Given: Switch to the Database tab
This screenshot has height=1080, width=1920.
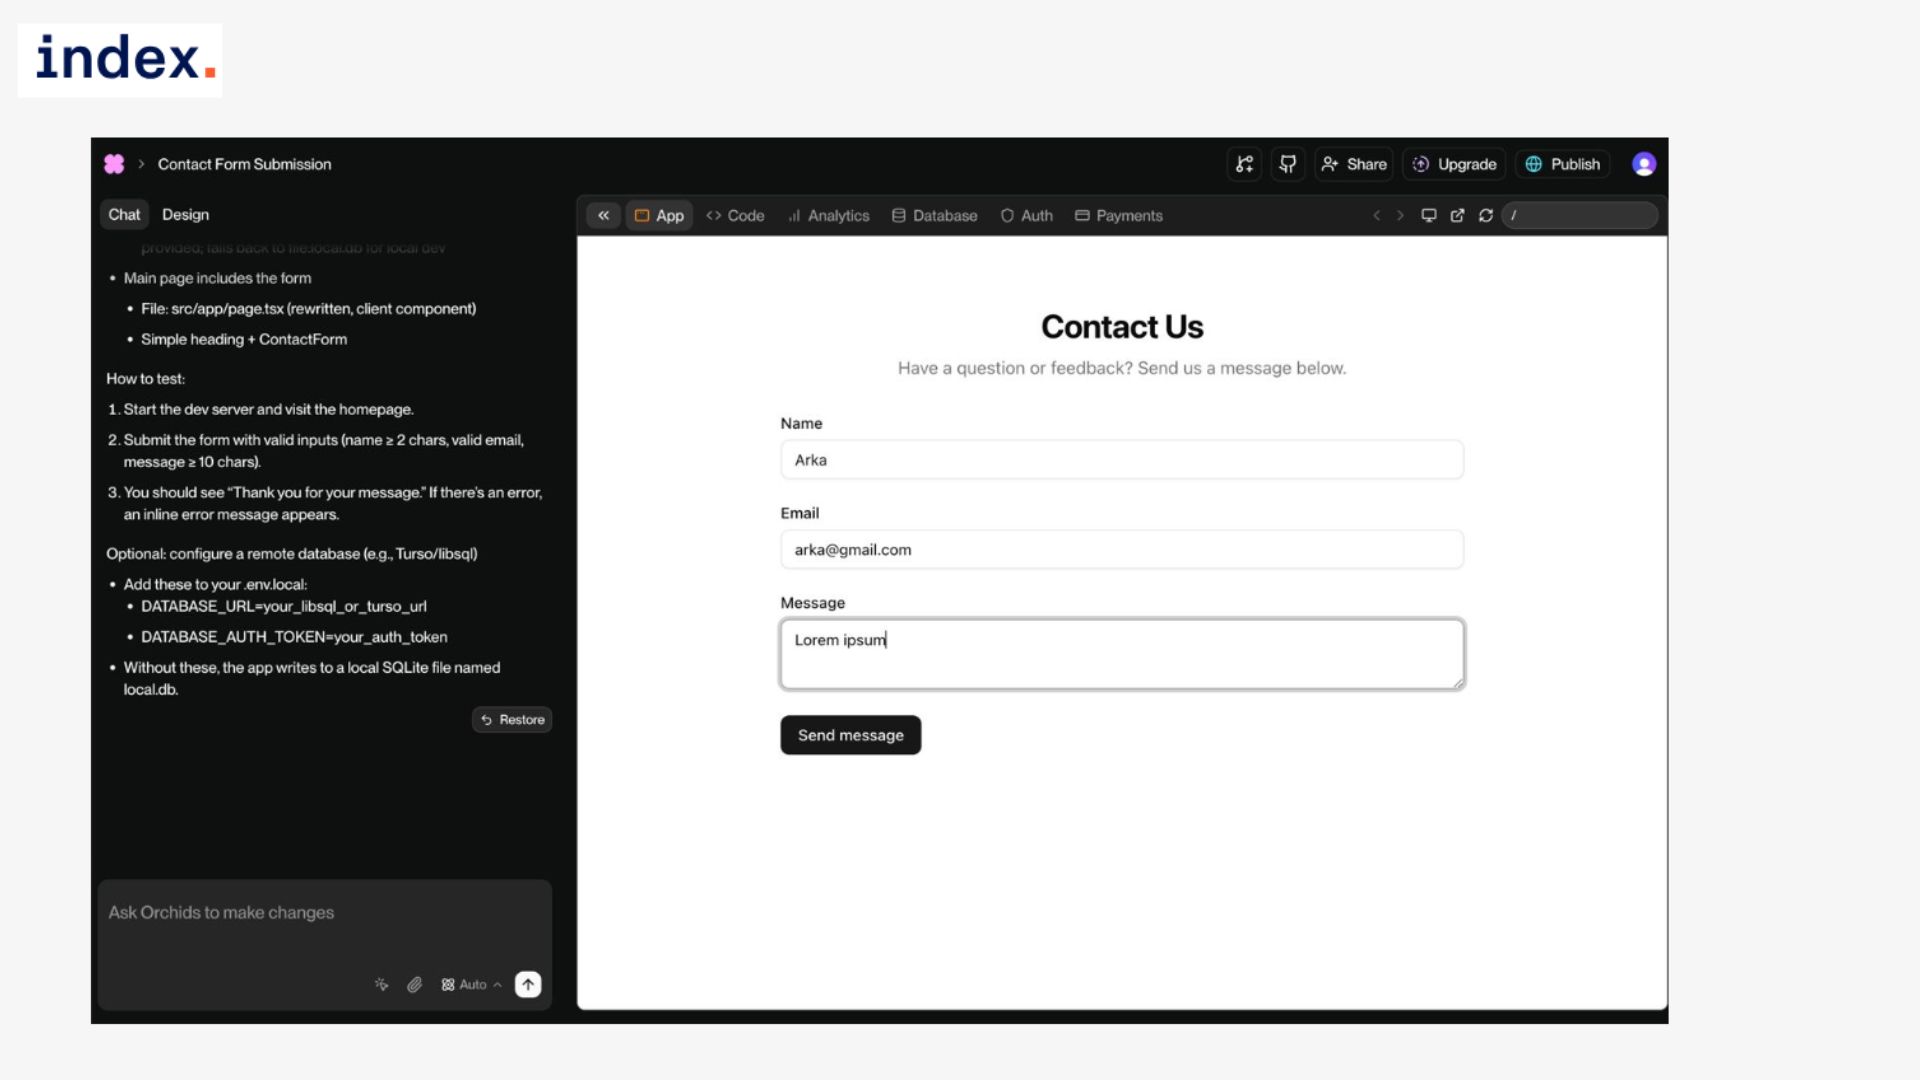Looking at the screenshot, I should point(934,215).
